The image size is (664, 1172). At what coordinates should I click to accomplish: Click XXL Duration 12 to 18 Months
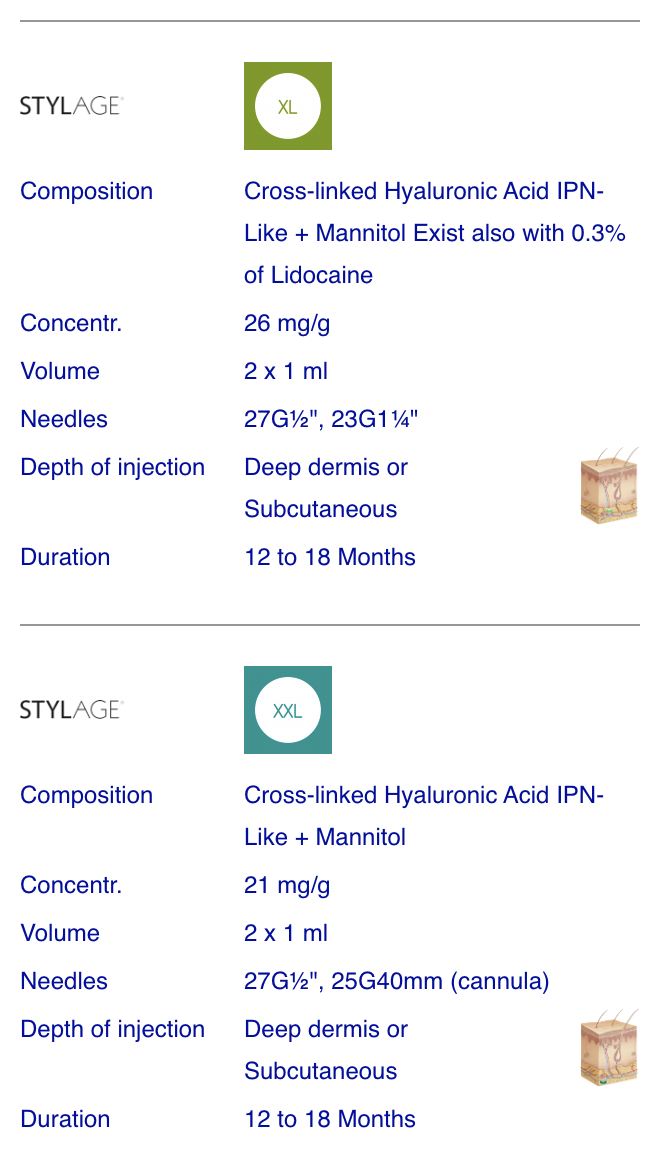pos(330,1120)
